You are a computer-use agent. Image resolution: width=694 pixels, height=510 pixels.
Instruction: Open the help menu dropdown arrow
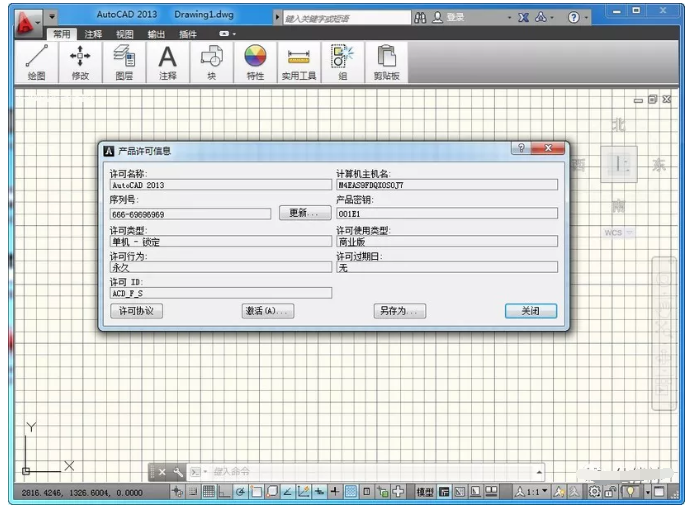(586, 18)
